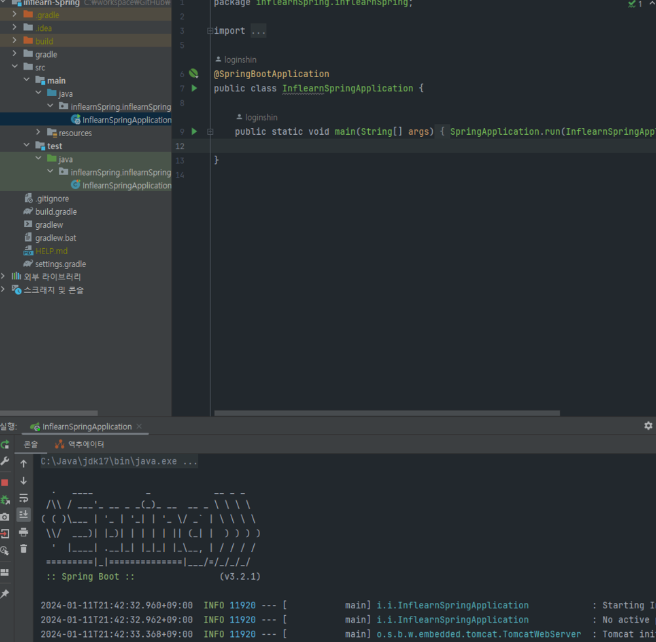Select the .gitignore file

point(52,199)
